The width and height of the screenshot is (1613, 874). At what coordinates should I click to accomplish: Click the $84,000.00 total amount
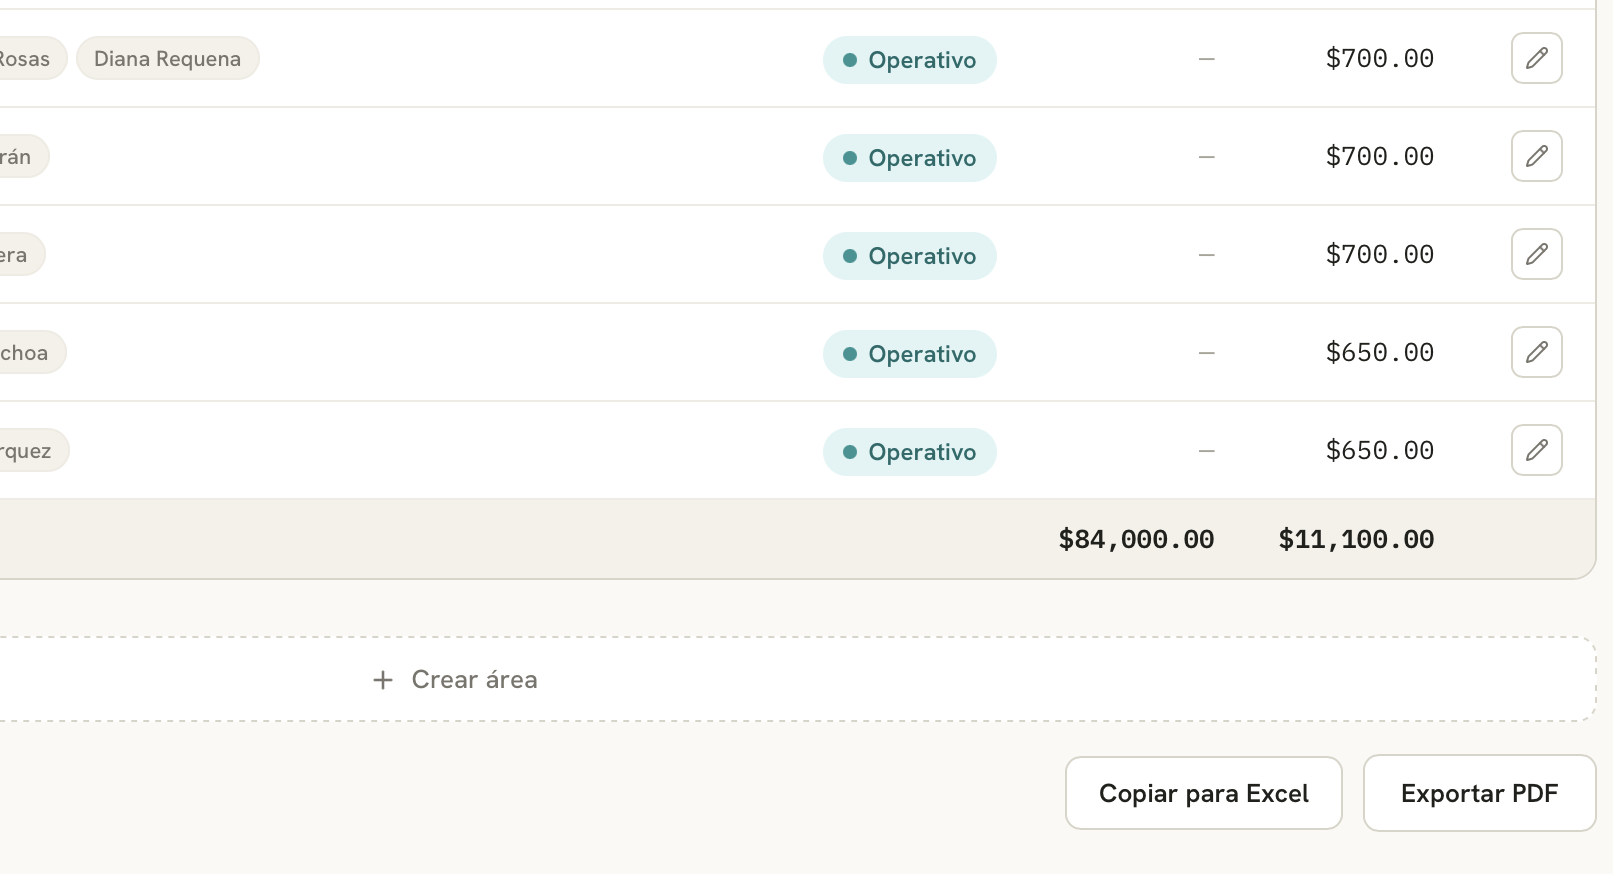1136,539
